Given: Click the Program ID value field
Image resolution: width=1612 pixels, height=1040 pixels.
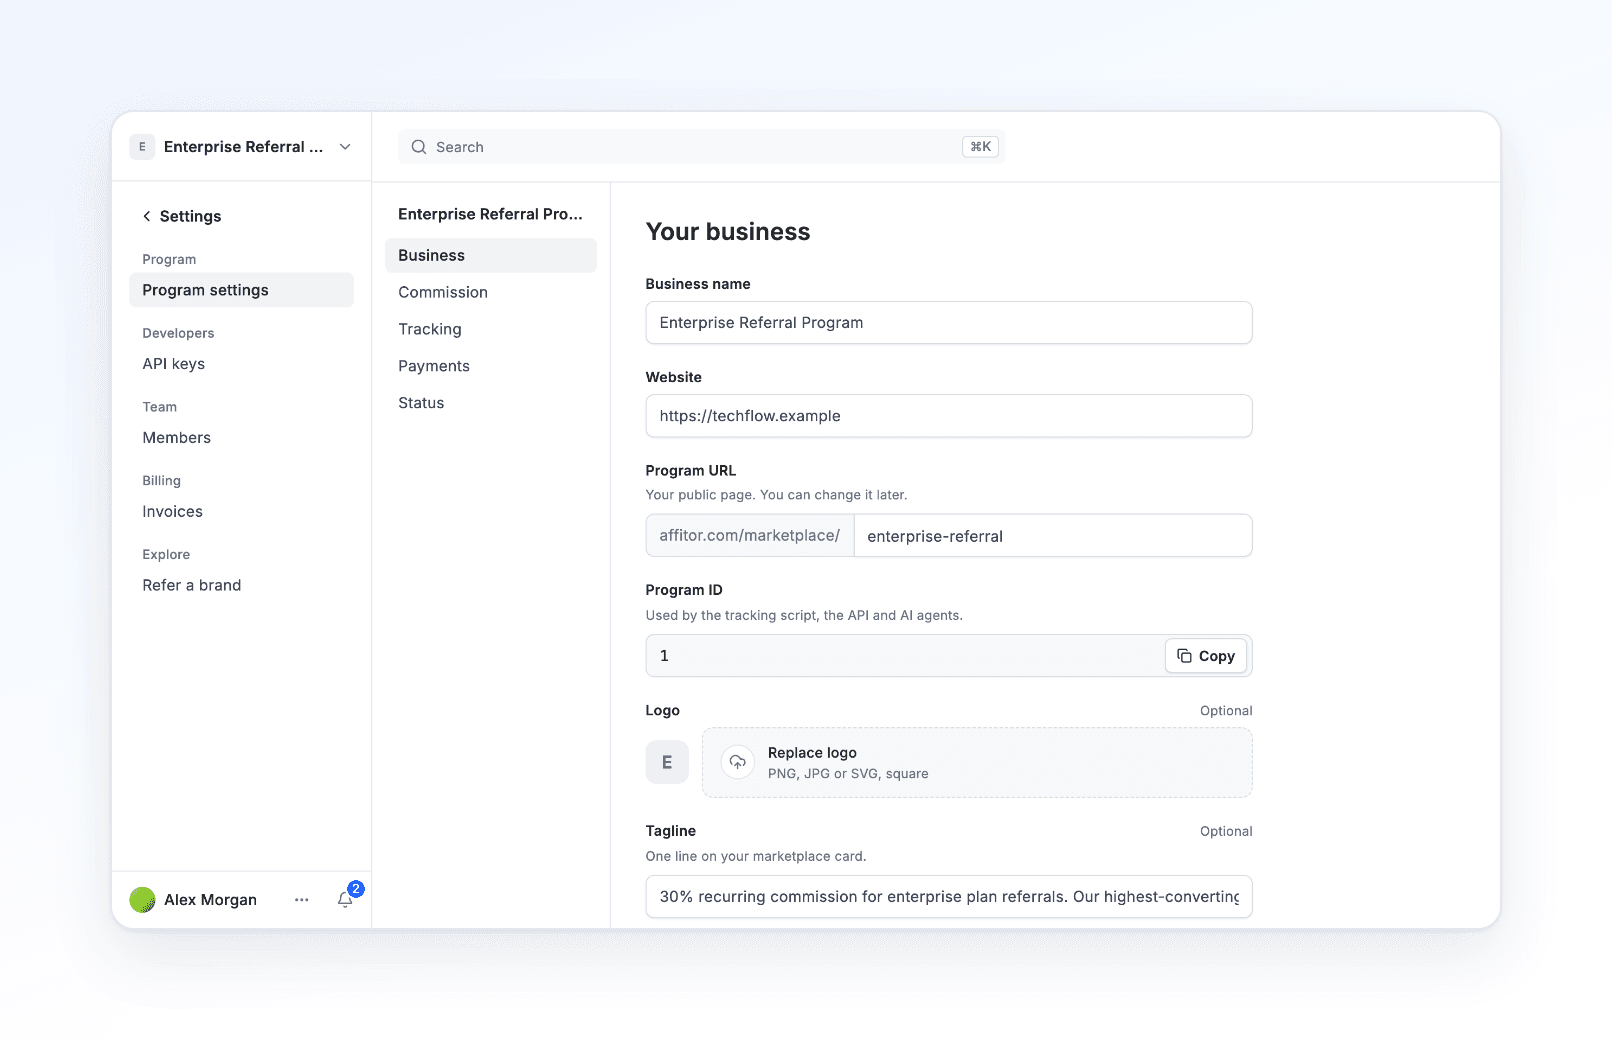Looking at the screenshot, I should [905, 656].
